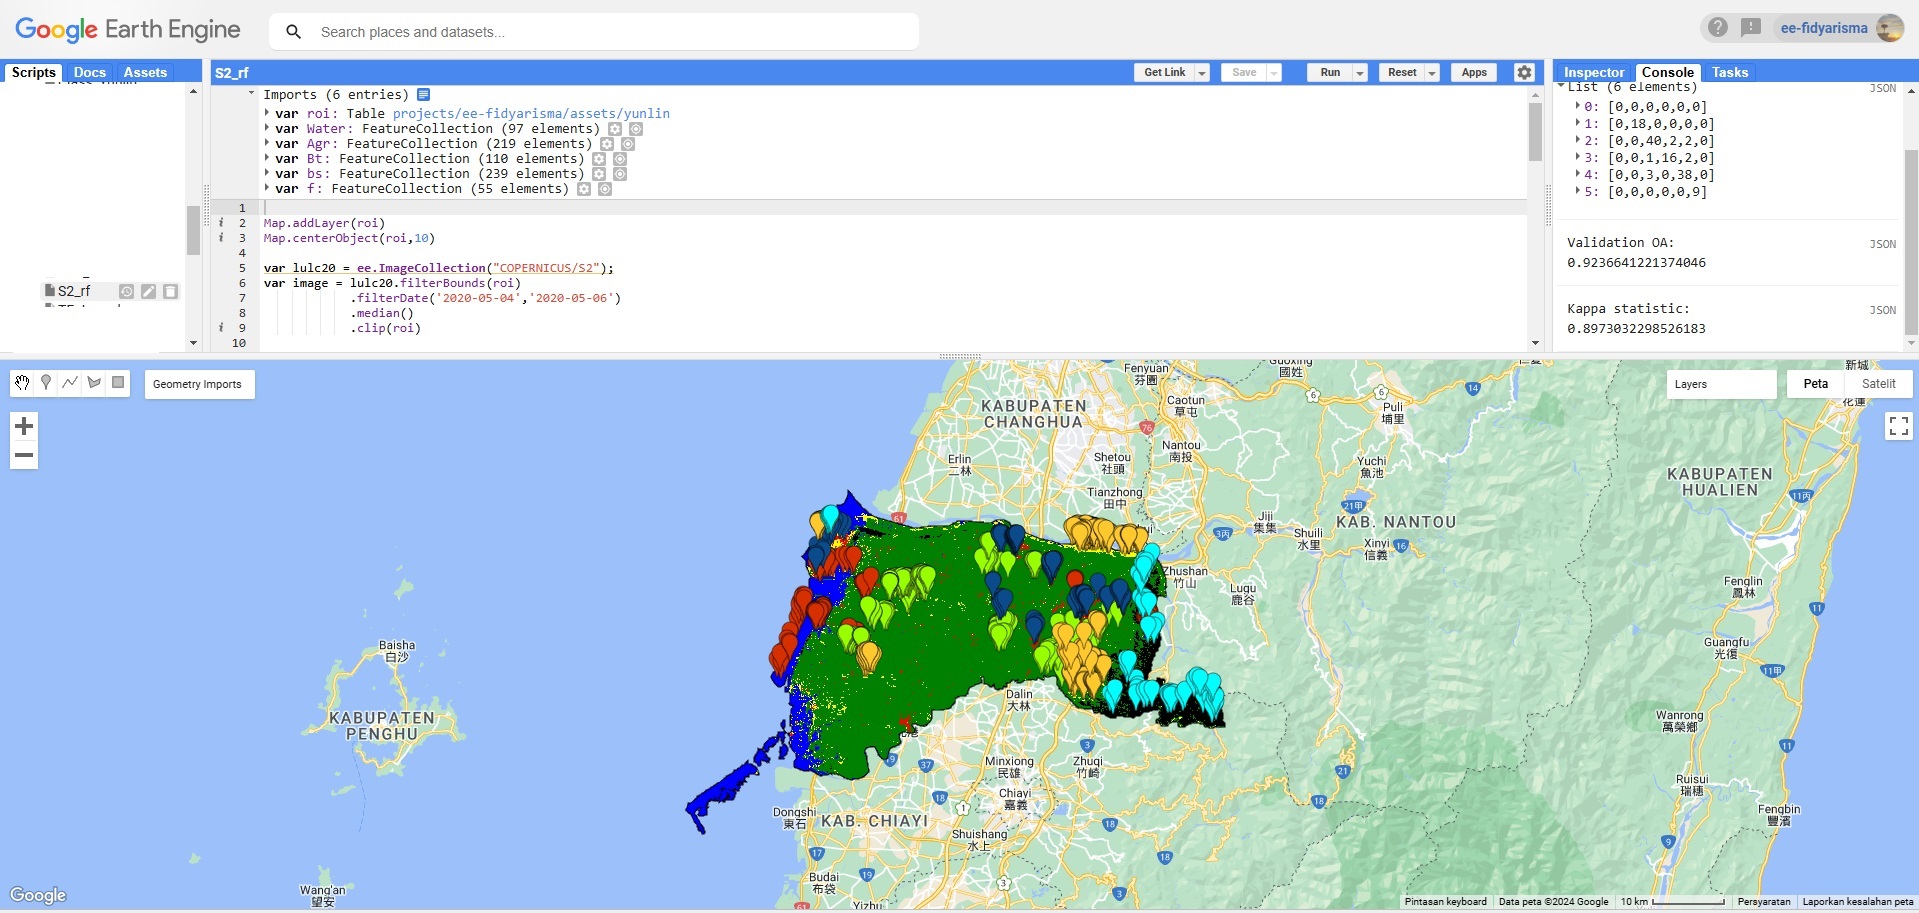Expand console list row 4: [0,0,3,0,38,0]

pyautogui.click(x=1578, y=174)
